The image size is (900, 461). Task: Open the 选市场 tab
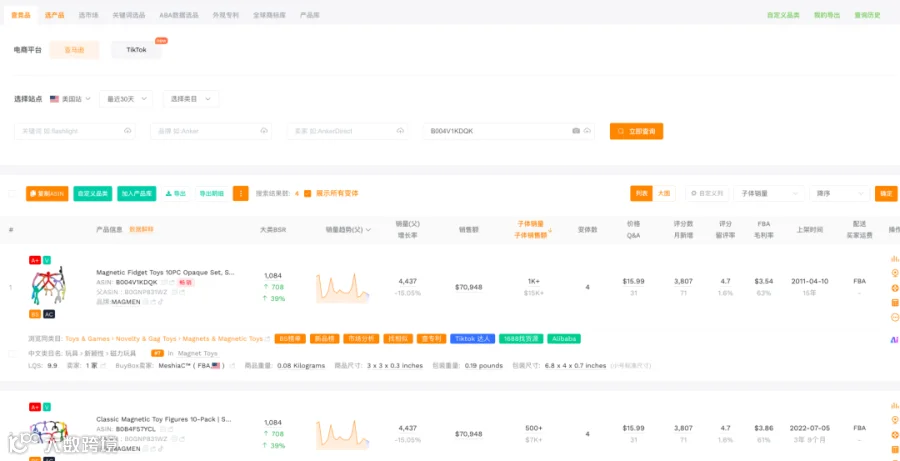88,16
